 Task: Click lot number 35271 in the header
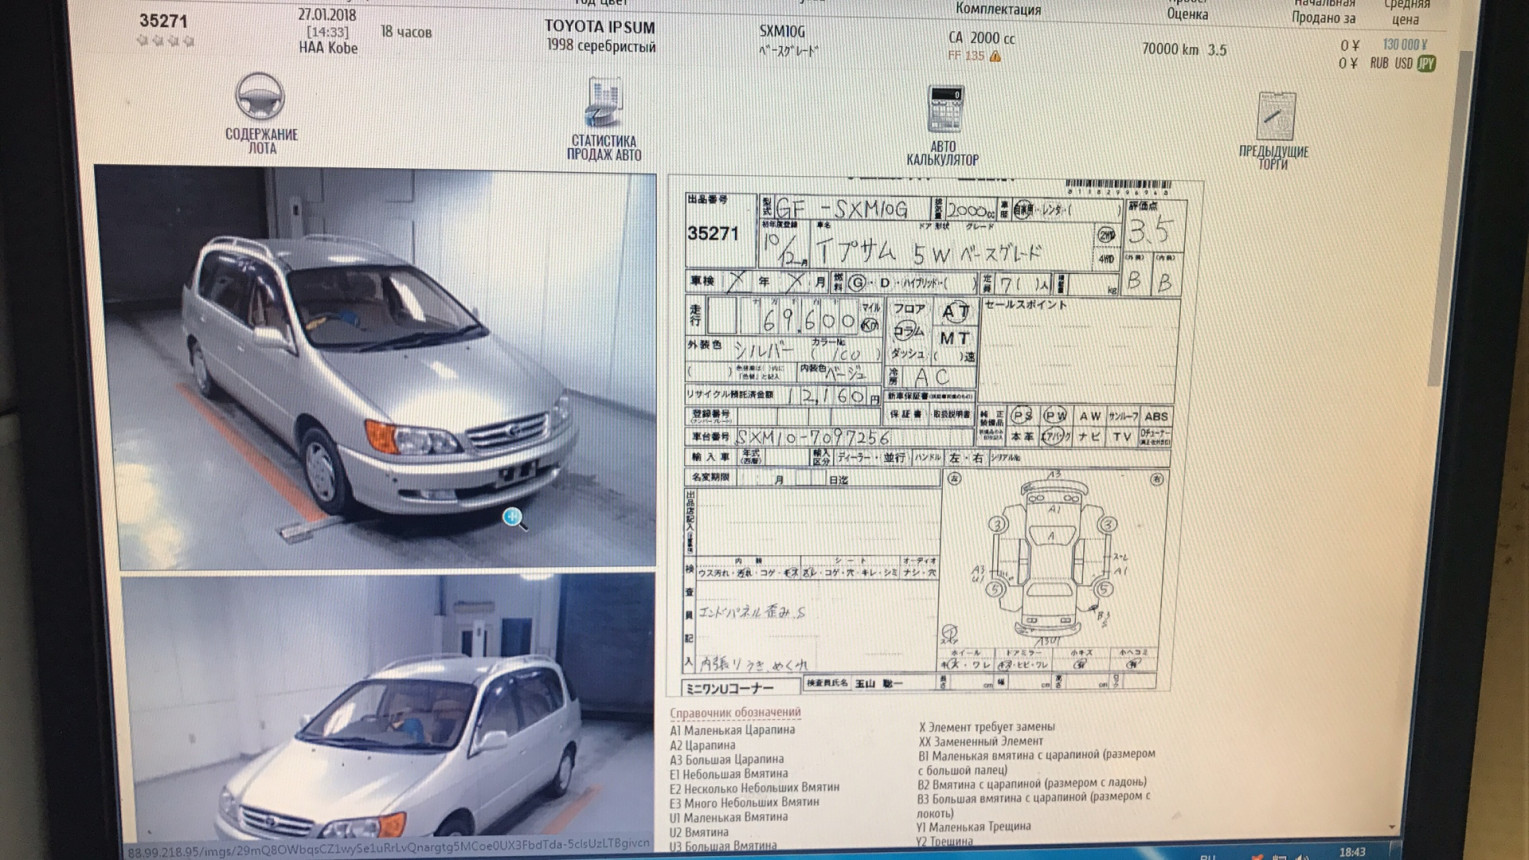(x=163, y=21)
